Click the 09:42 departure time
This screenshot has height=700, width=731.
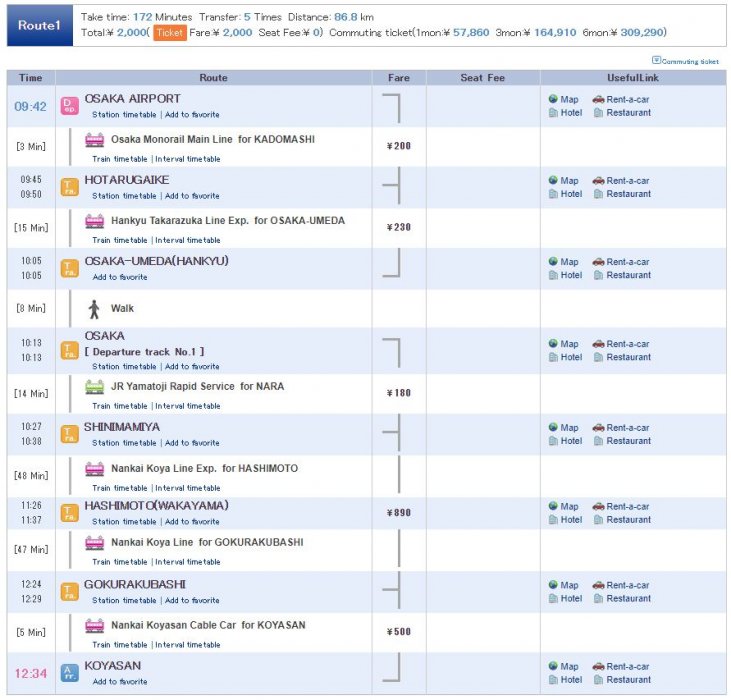click(30, 107)
